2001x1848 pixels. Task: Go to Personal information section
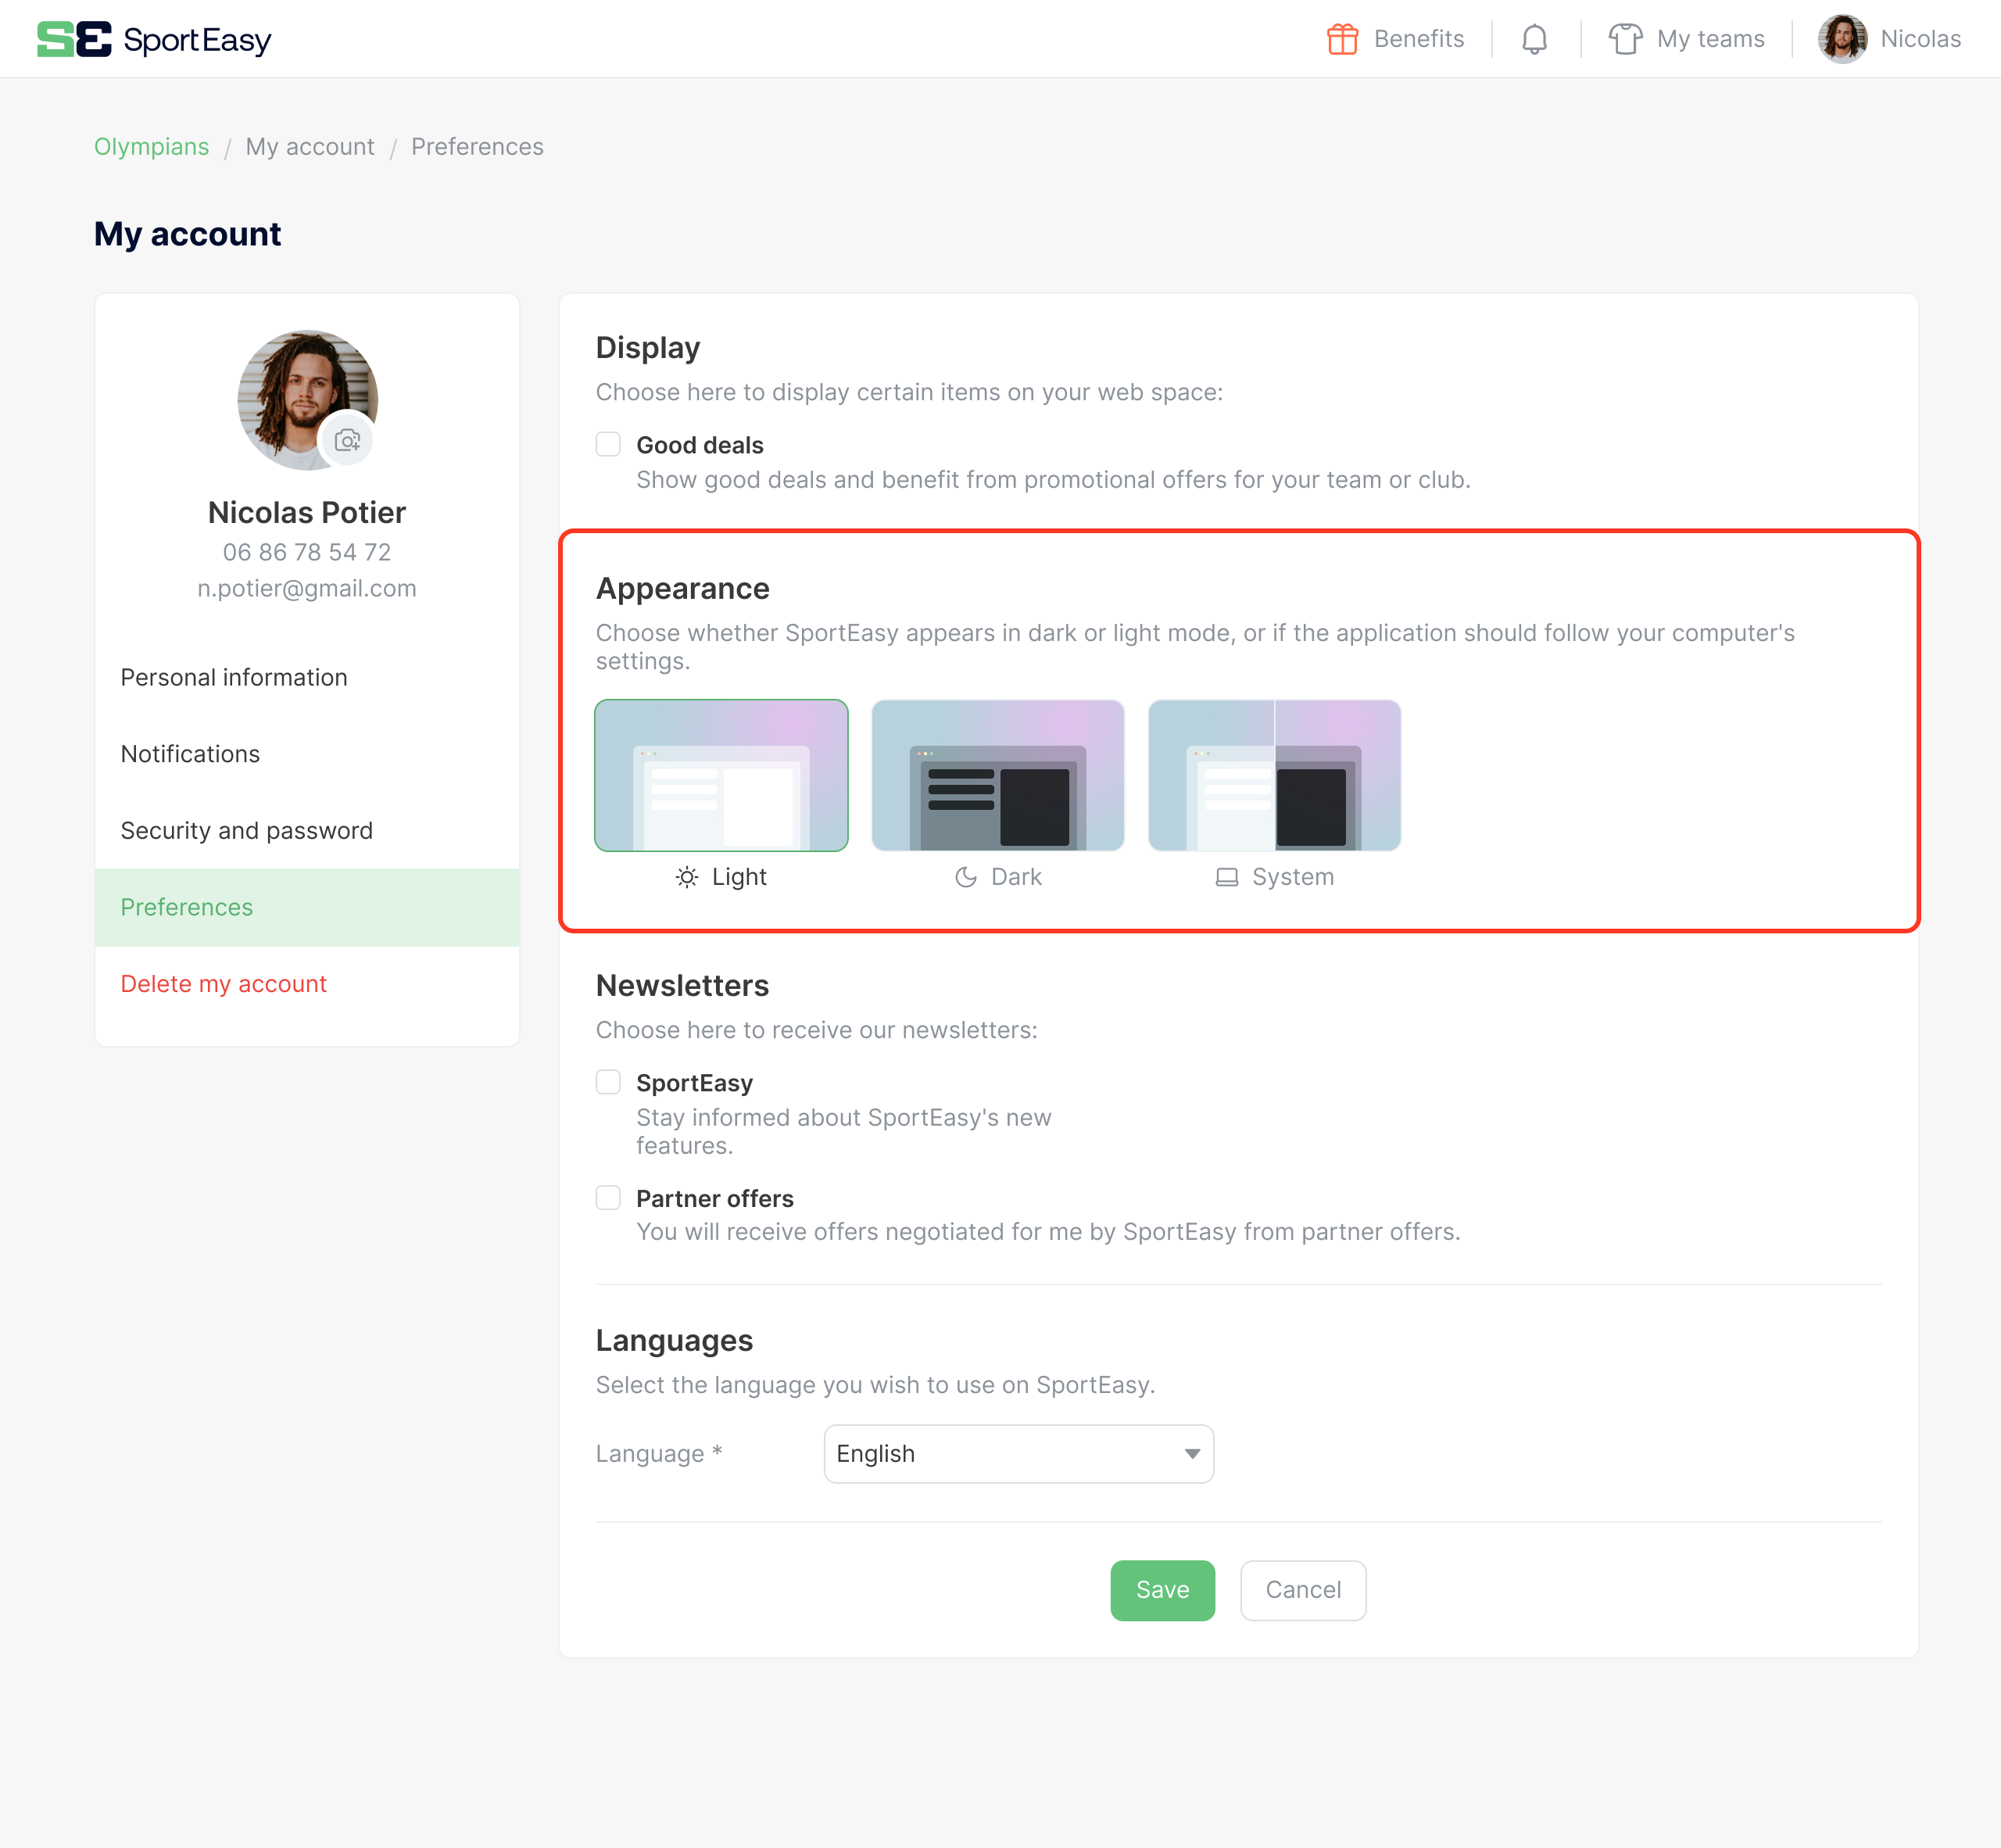point(234,677)
